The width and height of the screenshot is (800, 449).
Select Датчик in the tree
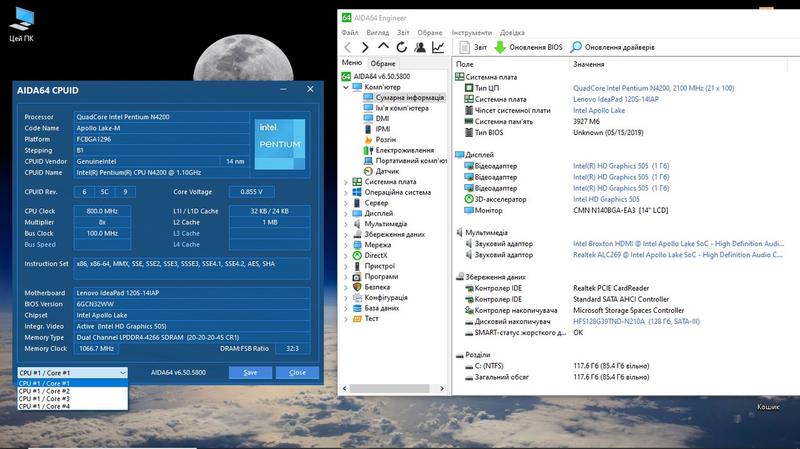[386, 171]
